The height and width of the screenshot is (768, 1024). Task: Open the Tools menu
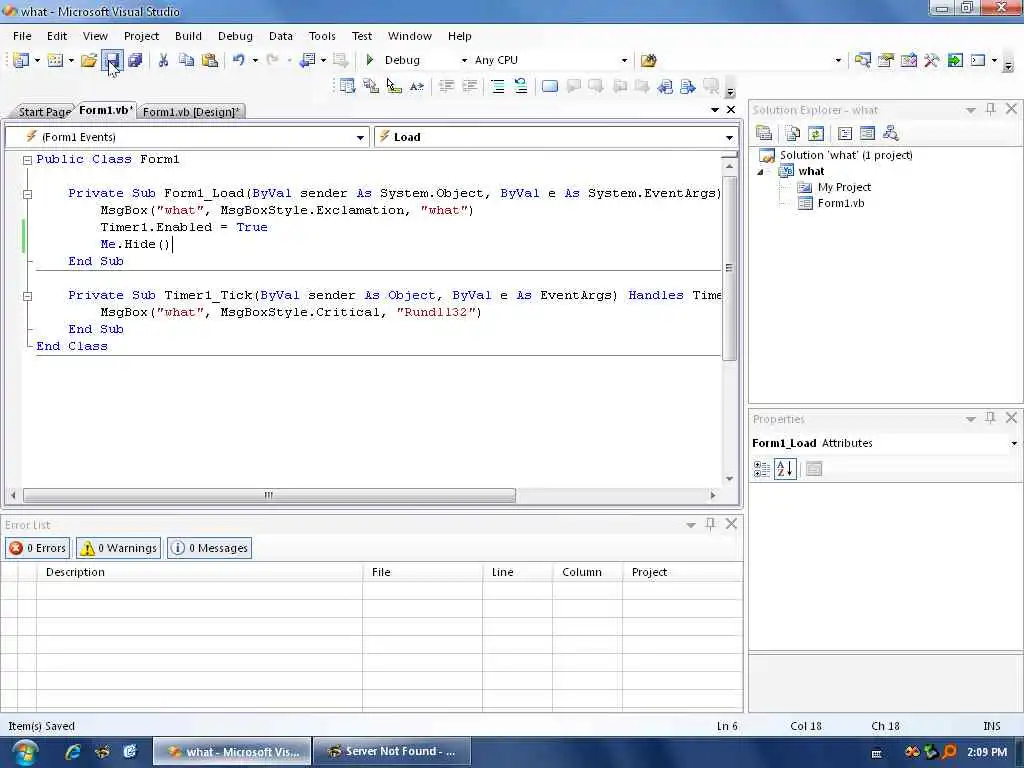[x=322, y=36]
